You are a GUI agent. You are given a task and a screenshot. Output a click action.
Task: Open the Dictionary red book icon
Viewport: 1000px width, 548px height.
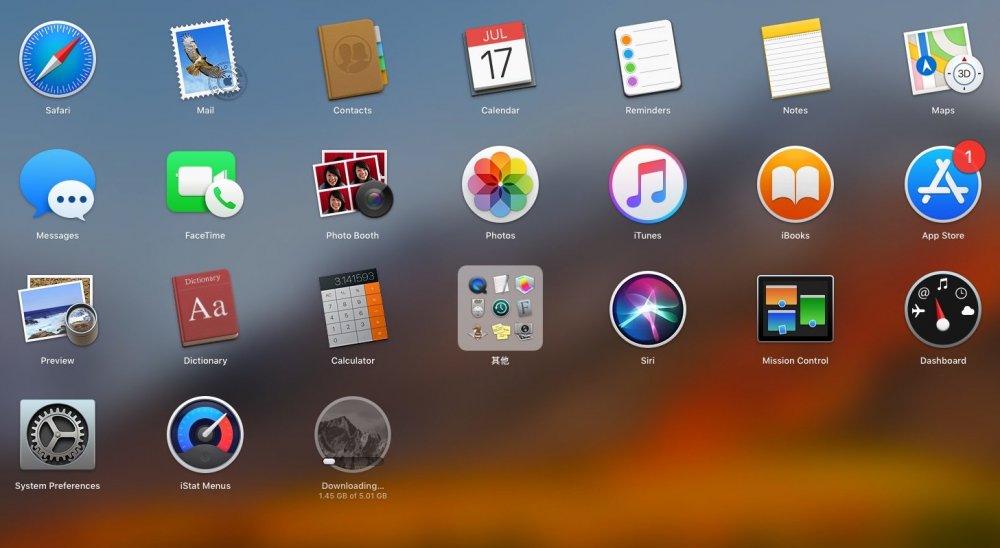205,308
